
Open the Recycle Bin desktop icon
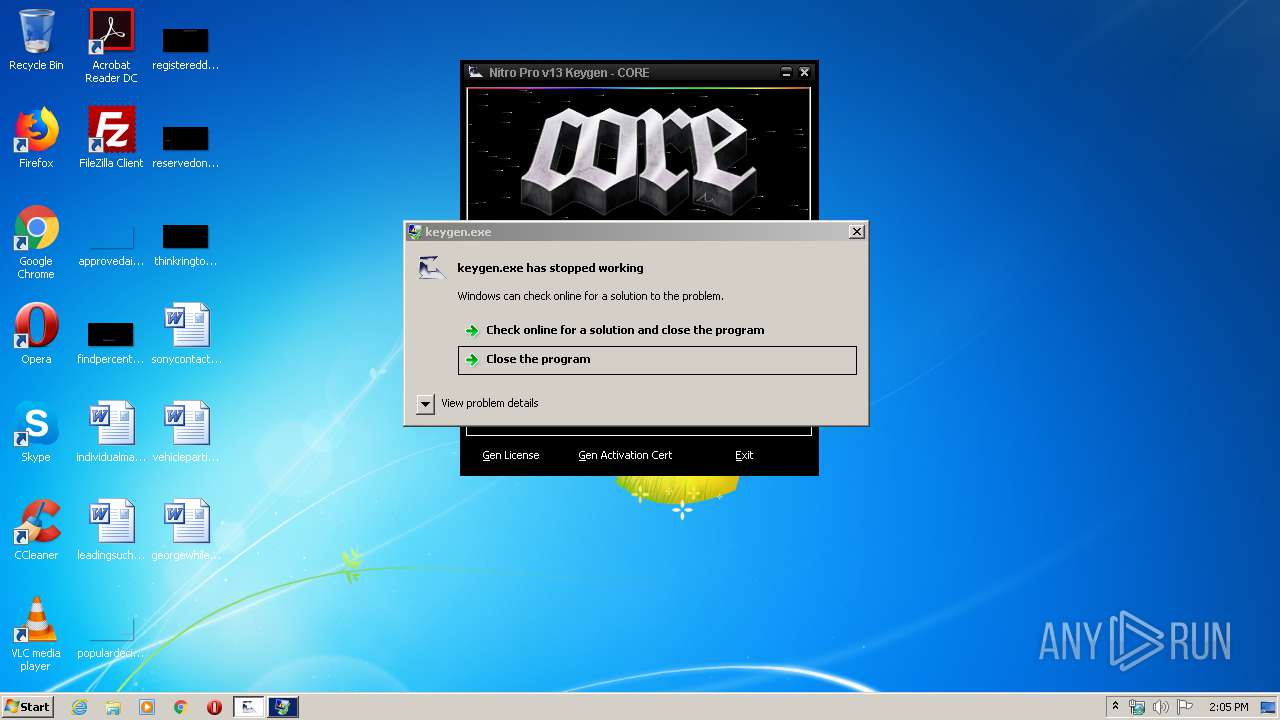(36, 40)
